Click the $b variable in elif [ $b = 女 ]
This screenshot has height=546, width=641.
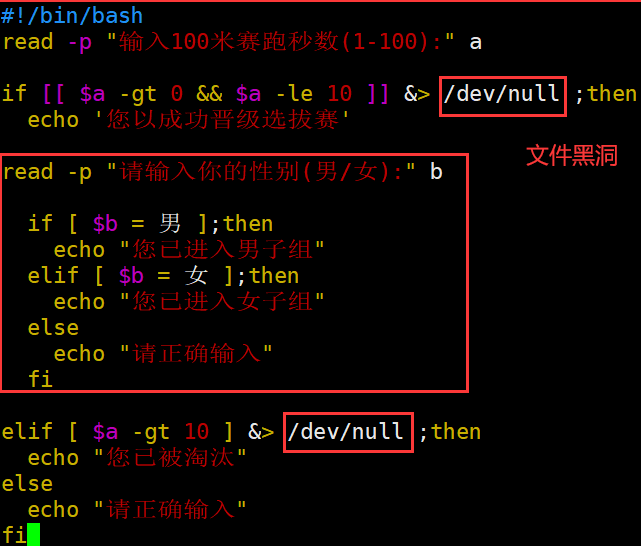point(131,276)
